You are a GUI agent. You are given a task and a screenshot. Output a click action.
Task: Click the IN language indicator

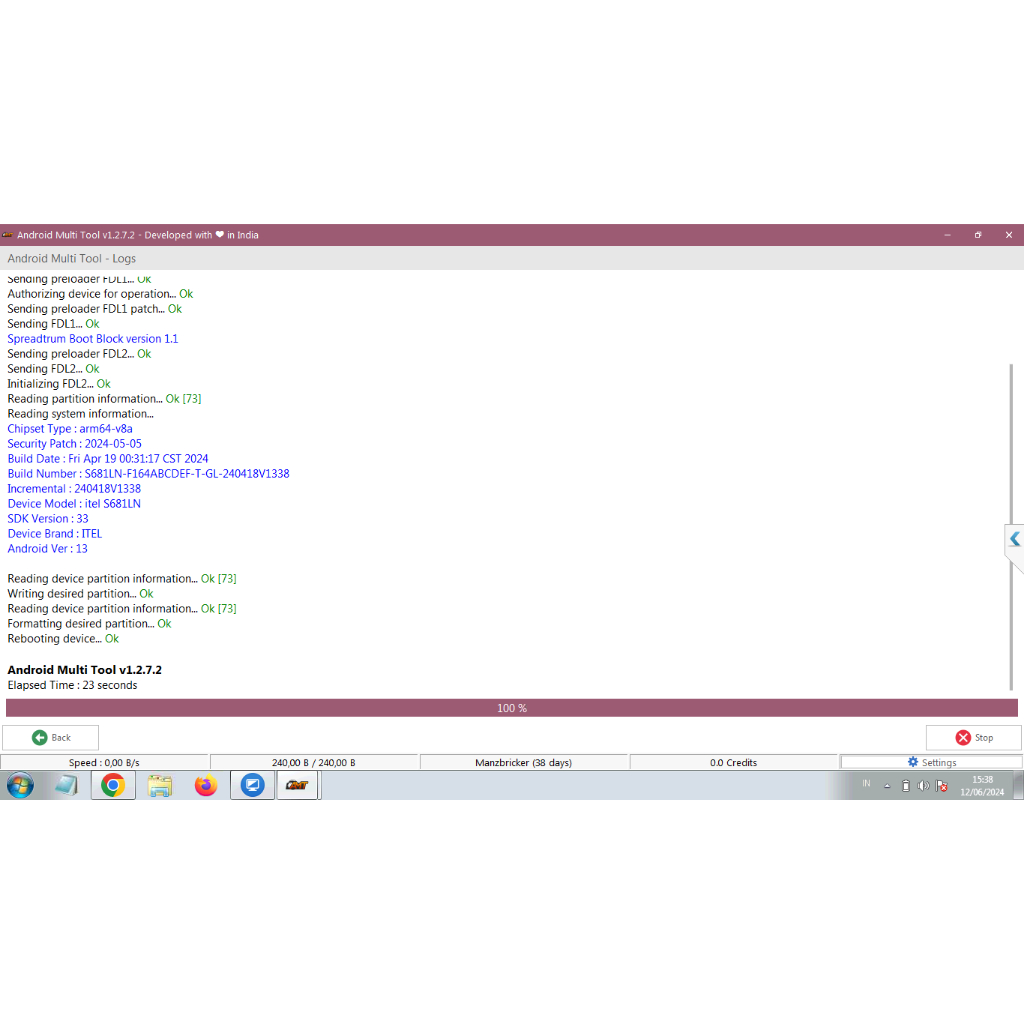point(866,783)
